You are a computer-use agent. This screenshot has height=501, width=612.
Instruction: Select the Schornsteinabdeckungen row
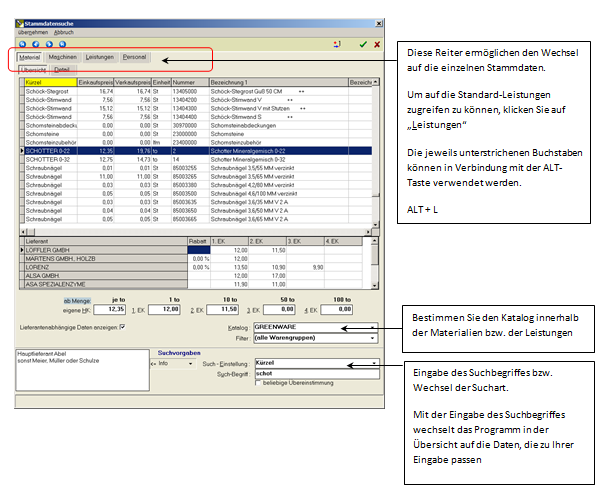[x=196, y=125]
